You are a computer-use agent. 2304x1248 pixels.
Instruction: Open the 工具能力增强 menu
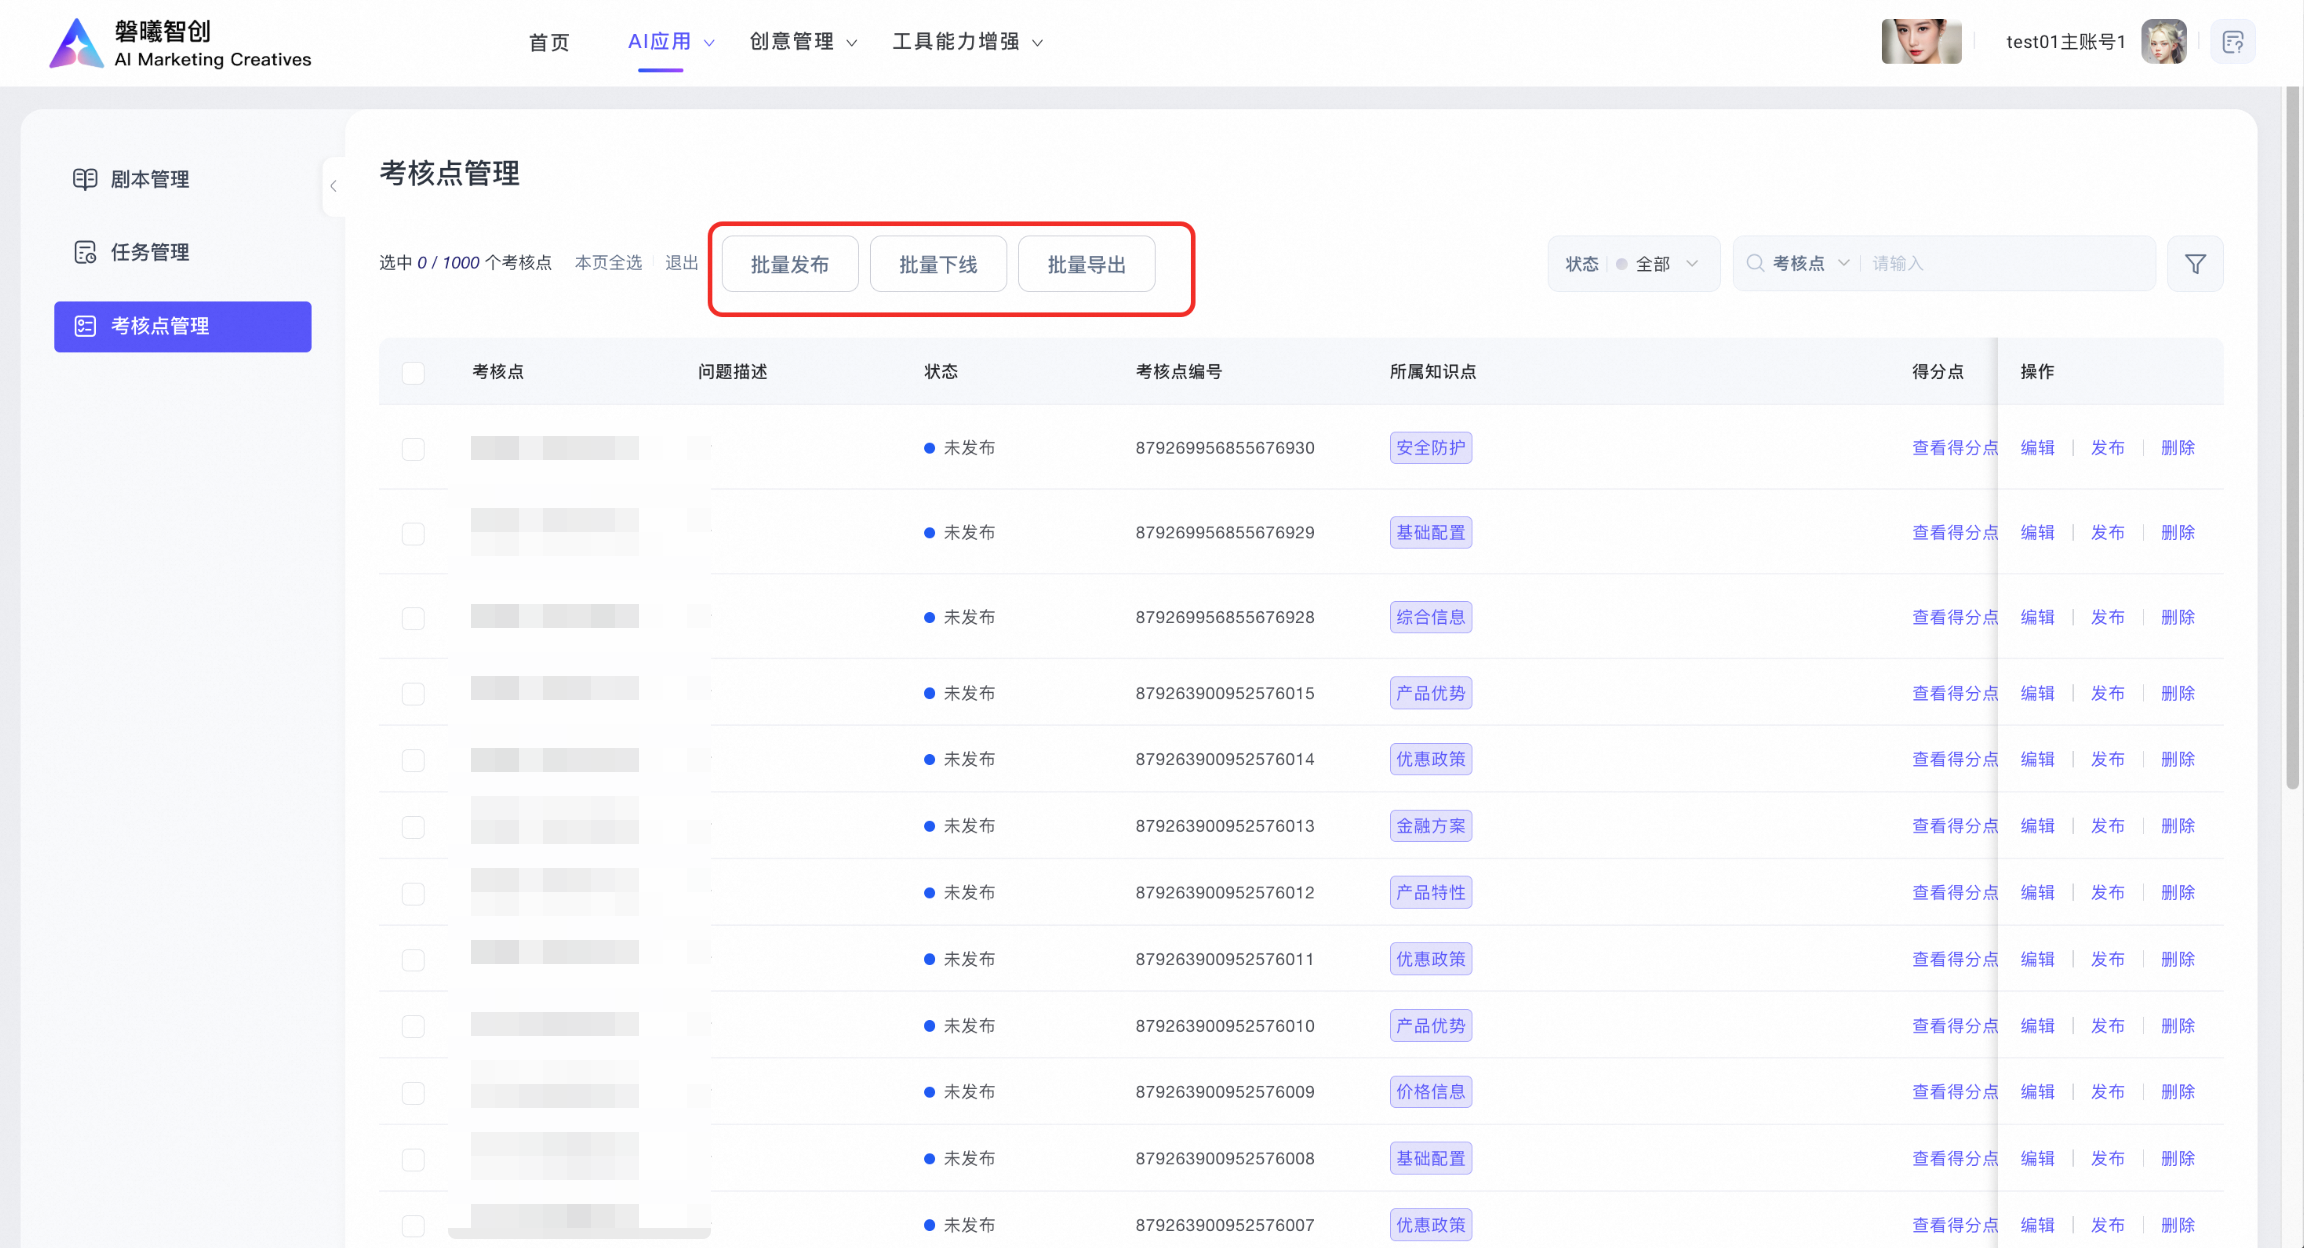(x=967, y=42)
